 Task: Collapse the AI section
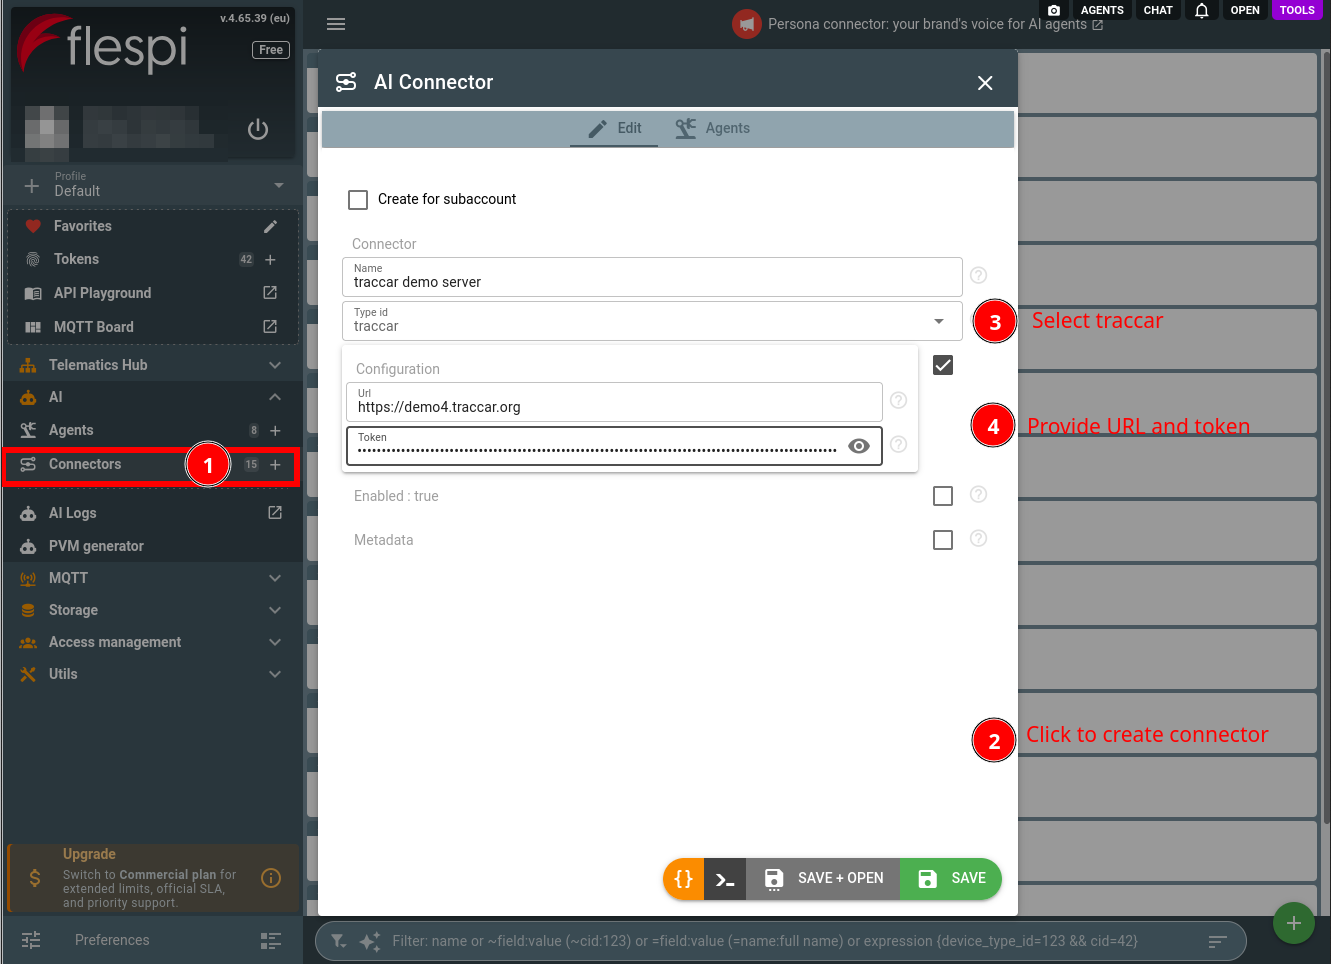coord(152,397)
